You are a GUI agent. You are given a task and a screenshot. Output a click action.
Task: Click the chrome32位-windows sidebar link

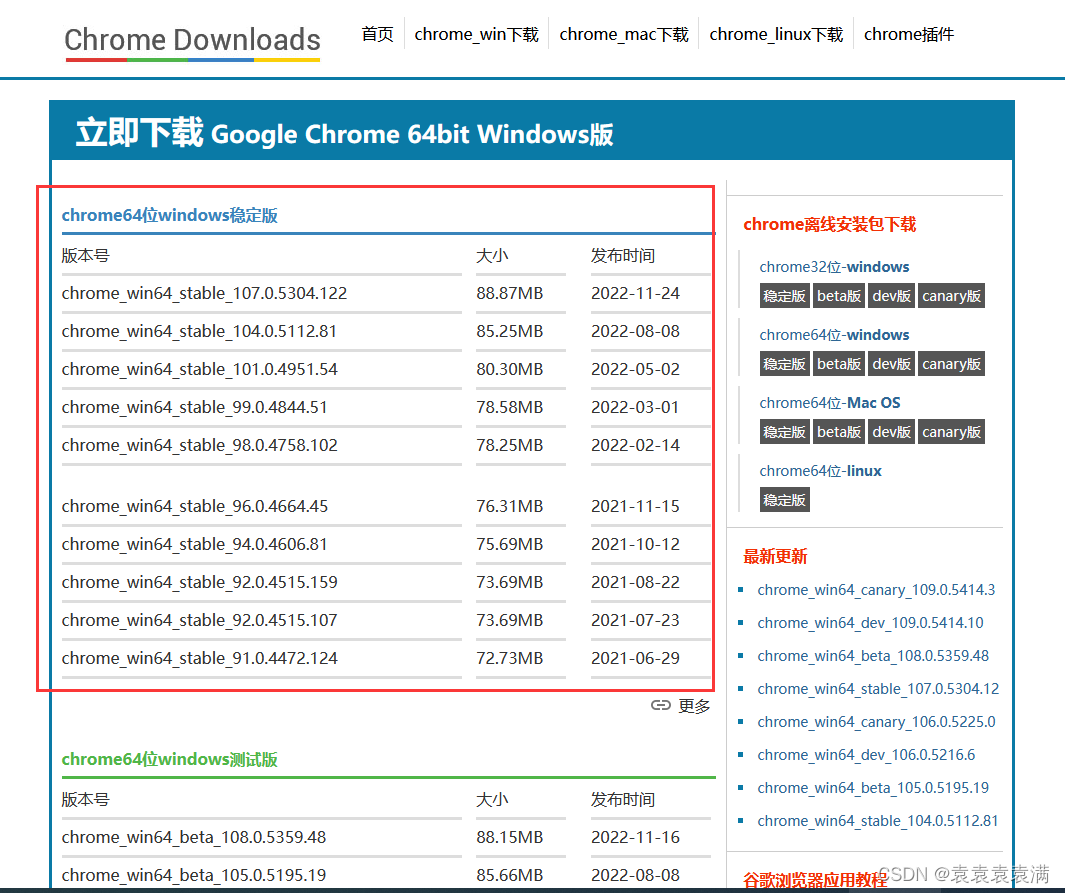834,267
